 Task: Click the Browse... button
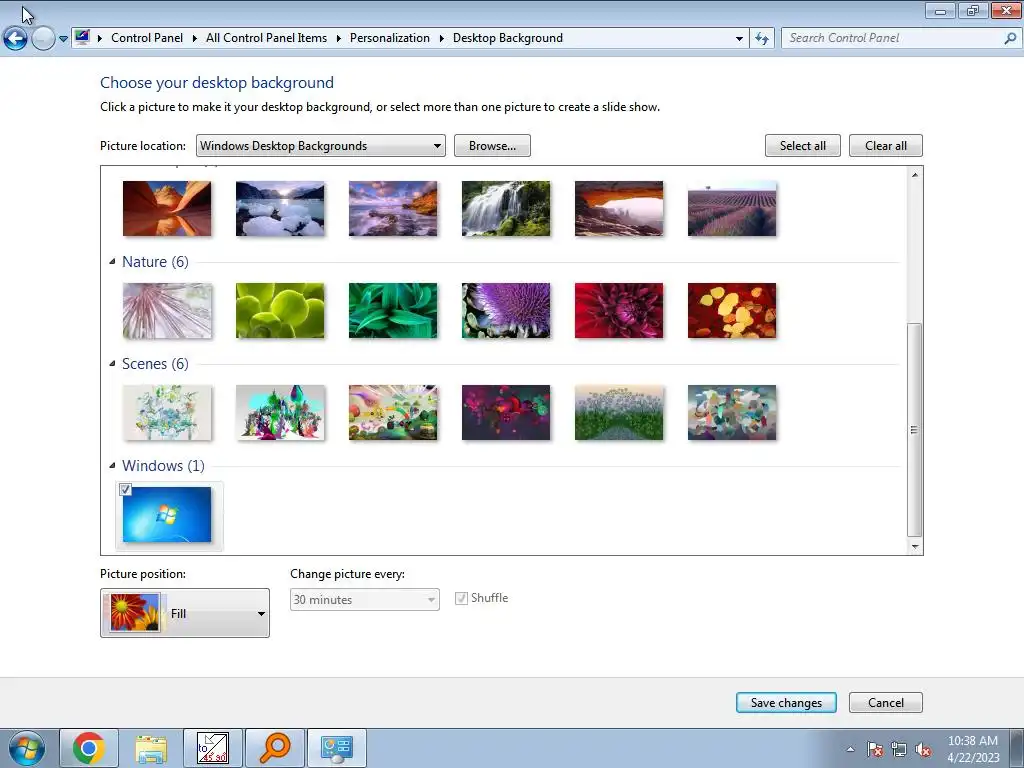(x=492, y=146)
